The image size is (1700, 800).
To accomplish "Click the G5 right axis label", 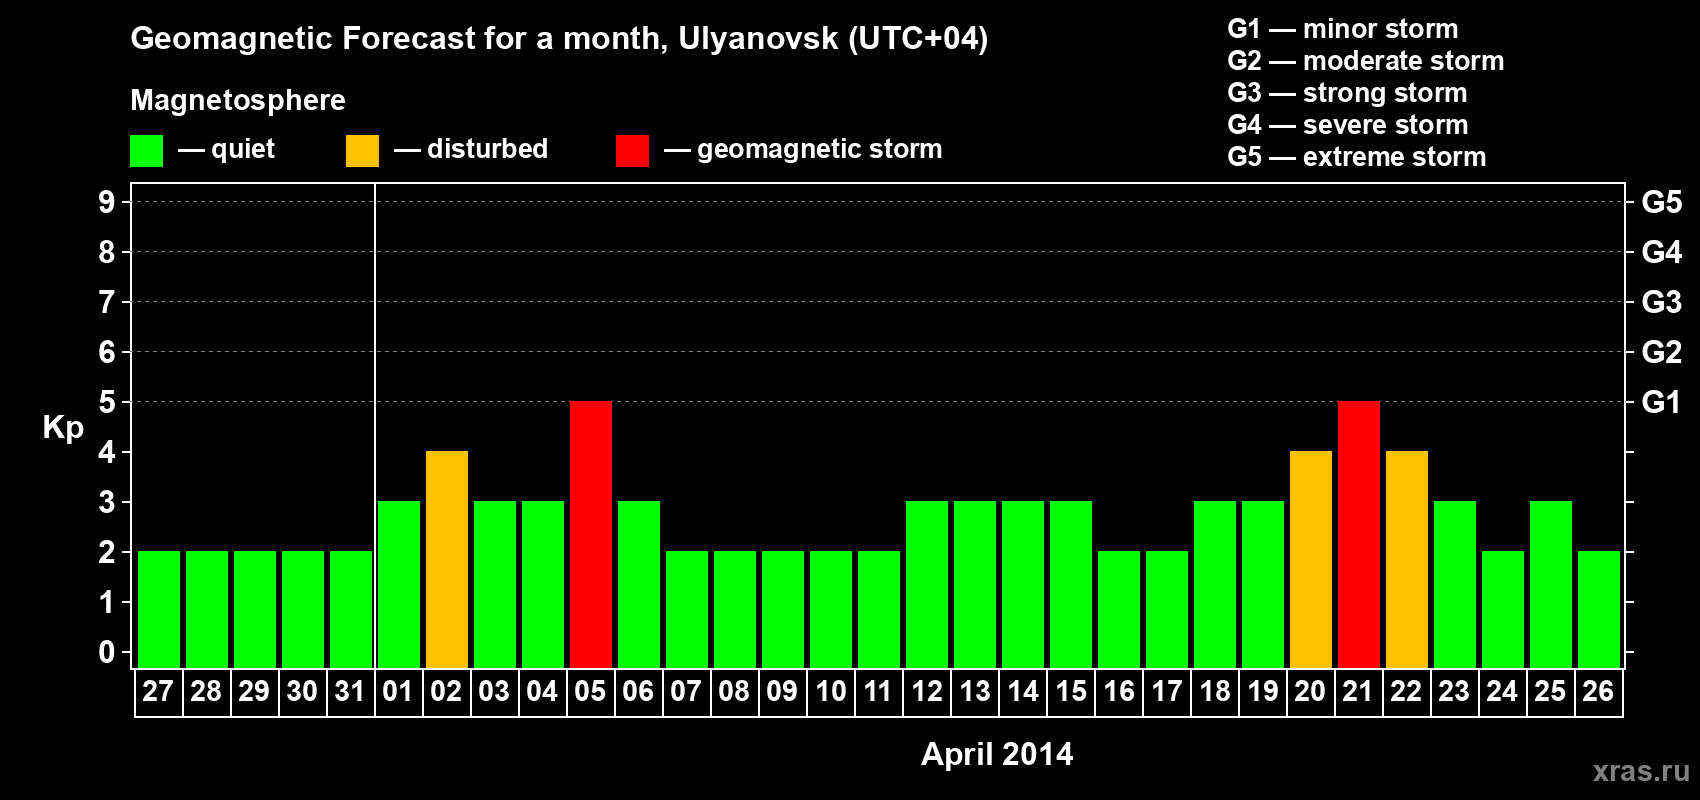I will (x=1662, y=202).
